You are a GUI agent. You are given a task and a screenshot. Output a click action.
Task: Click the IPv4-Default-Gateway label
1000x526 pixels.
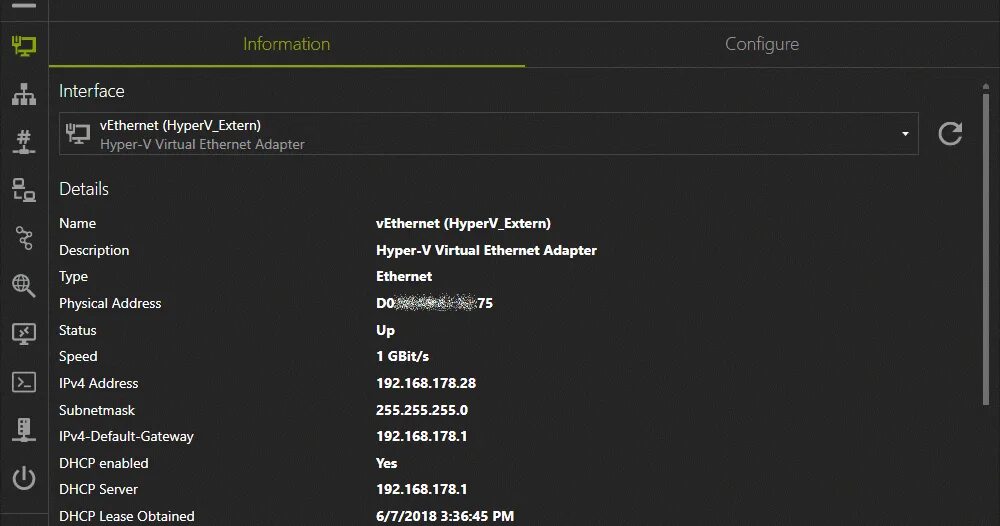(x=126, y=436)
